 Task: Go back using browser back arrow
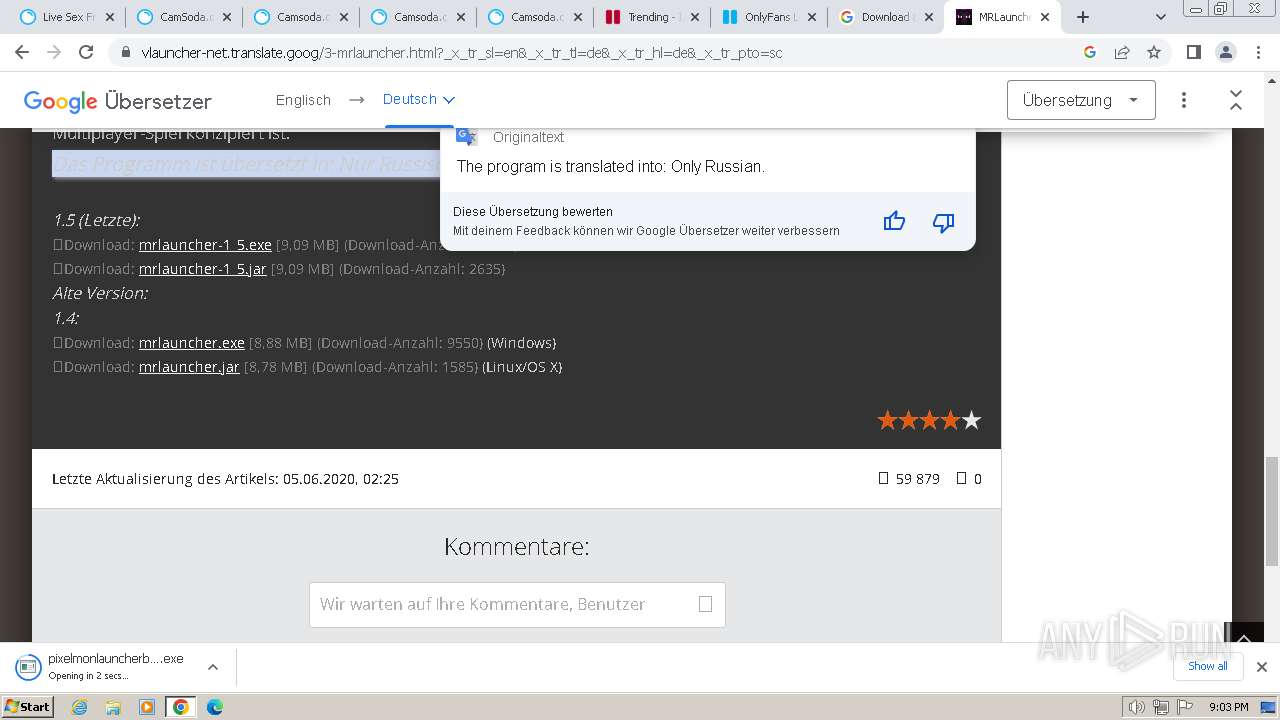tap(22, 52)
